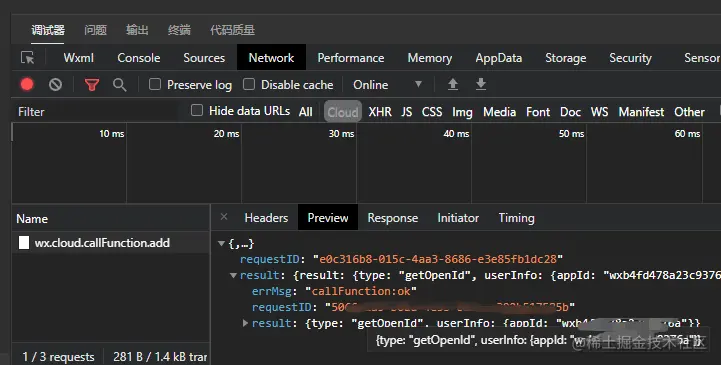Open the Online throttling dropdown

click(387, 85)
